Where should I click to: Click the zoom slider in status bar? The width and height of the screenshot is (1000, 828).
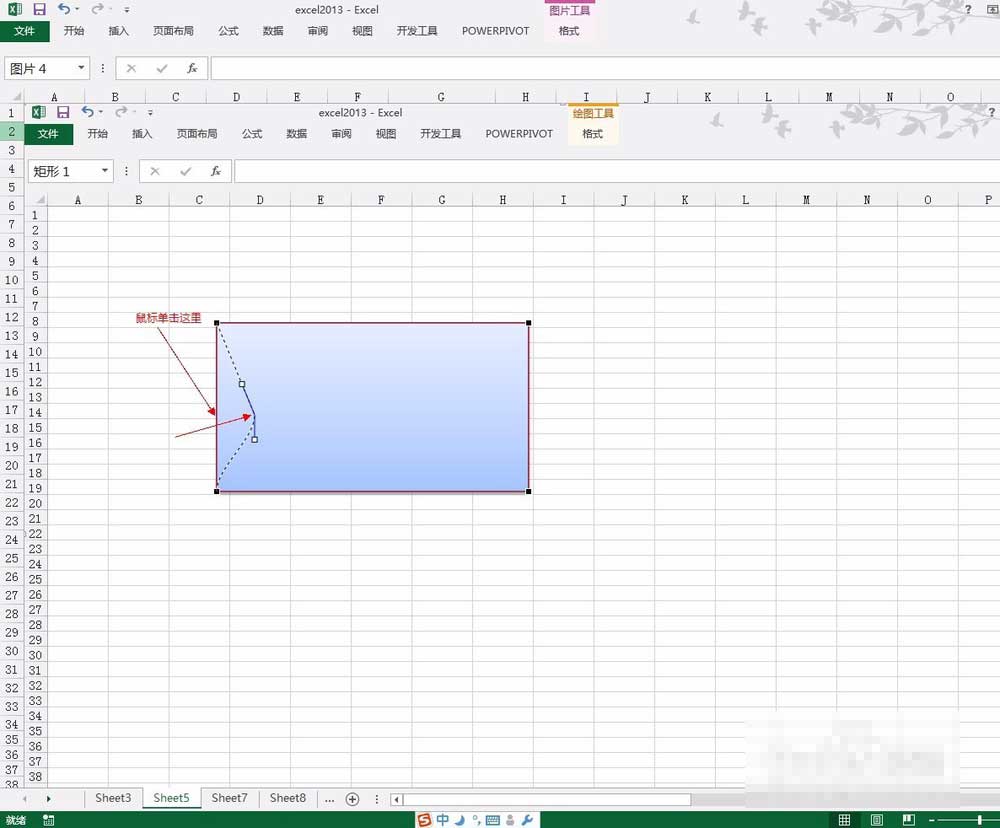point(979,820)
